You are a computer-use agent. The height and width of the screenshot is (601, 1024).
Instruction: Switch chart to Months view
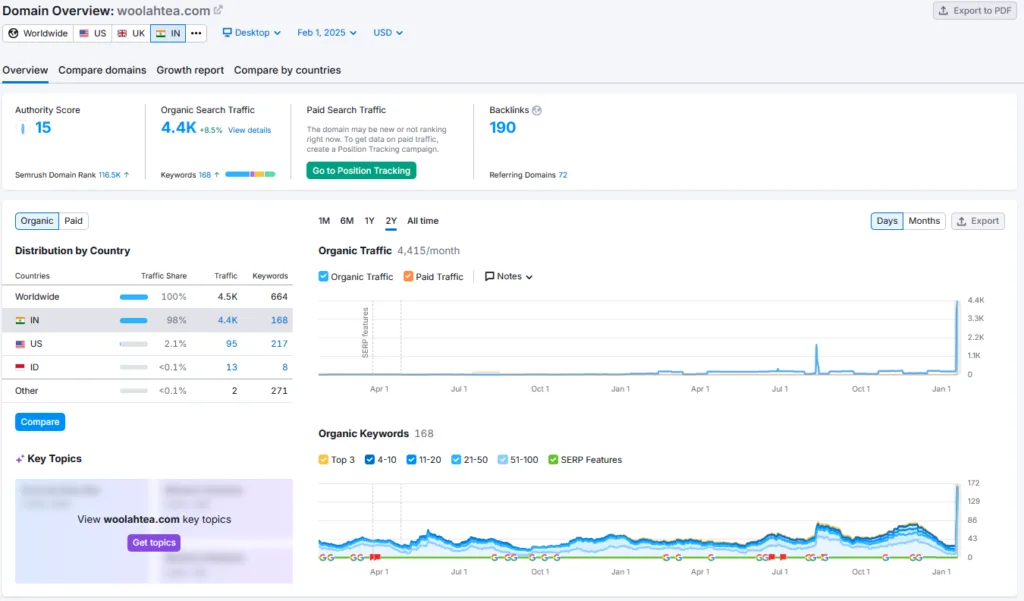coord(924,221)
